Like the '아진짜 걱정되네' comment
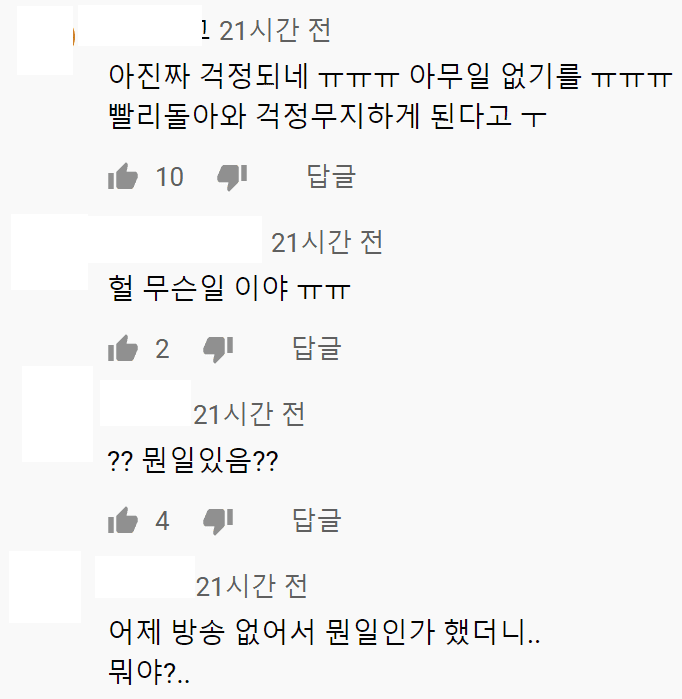The image size is (682, 699). tap(123, 176)
